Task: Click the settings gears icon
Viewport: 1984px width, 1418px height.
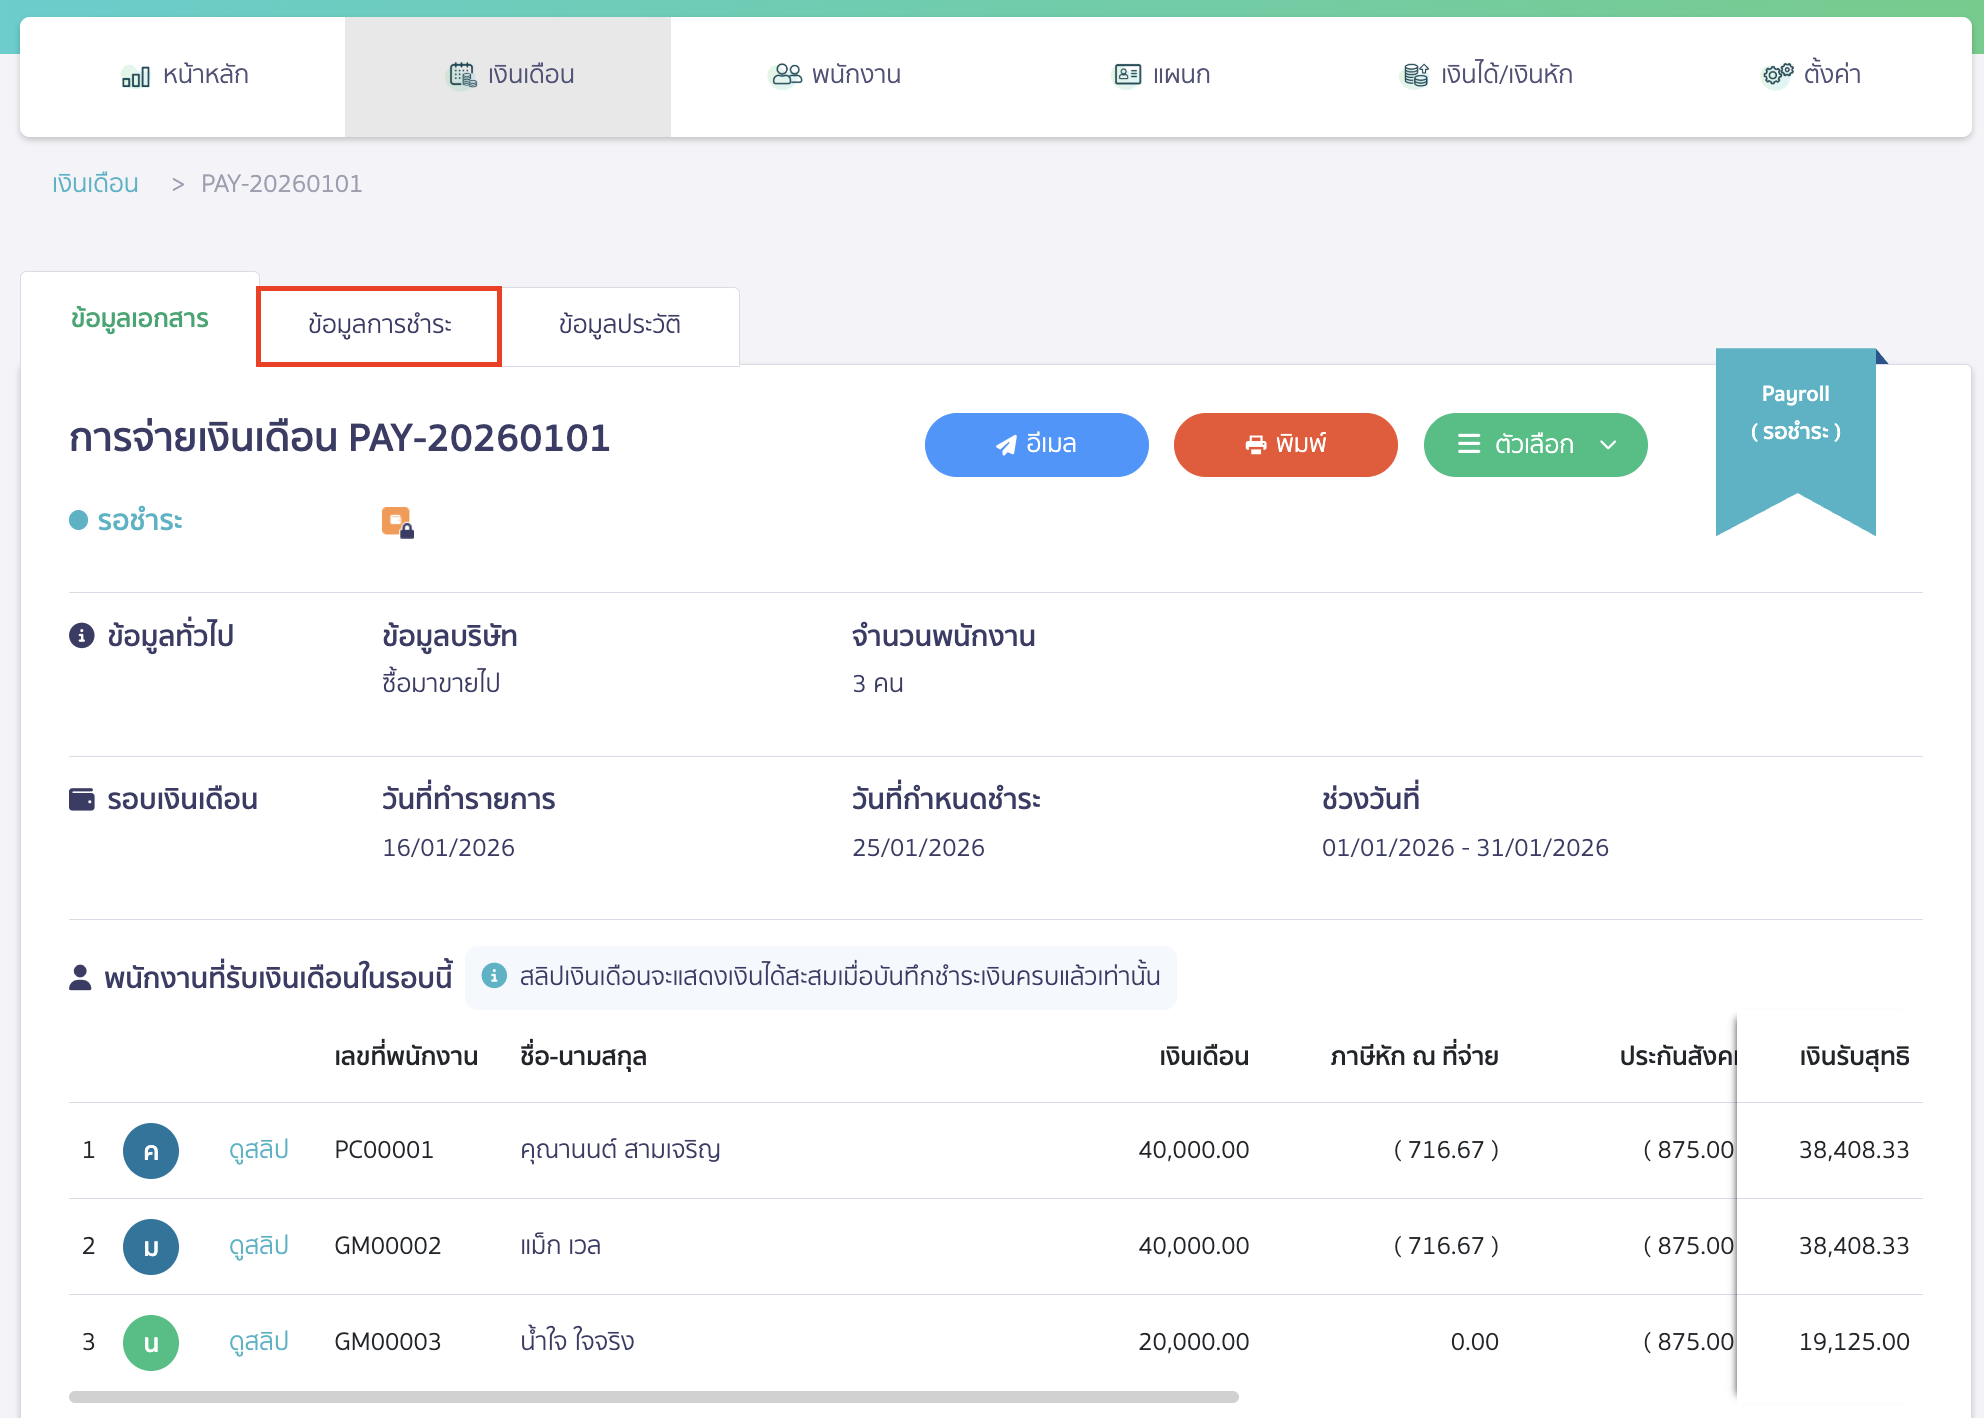Action: coord(1777,75)
